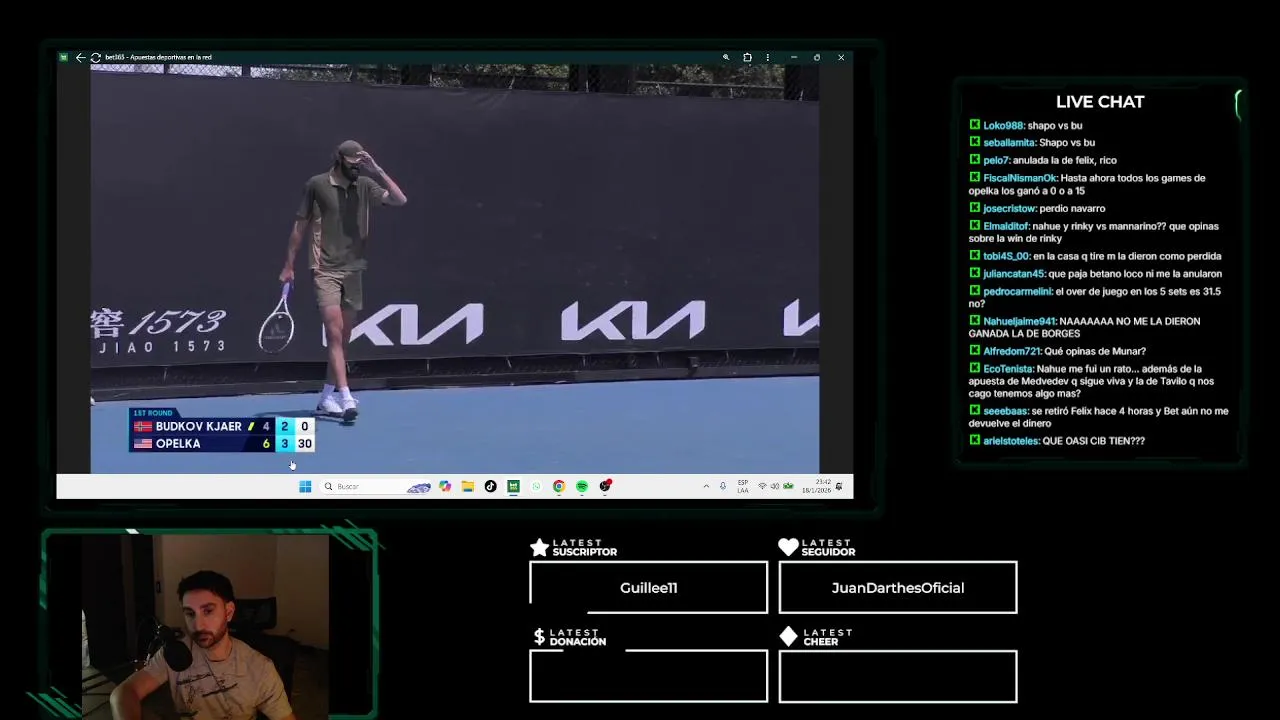The image size is (1280, 720).
Task: Open Google Chrome from the taskbar
Action: point(559,486)
